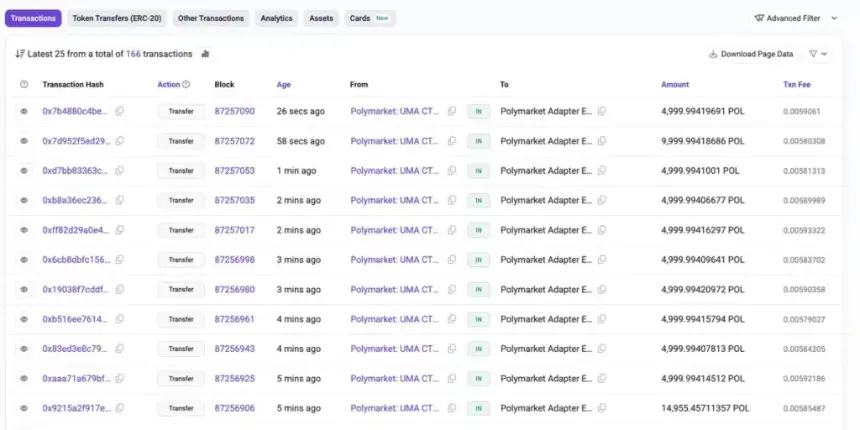
Task: Open block 87256943 link
Action: 235,349
